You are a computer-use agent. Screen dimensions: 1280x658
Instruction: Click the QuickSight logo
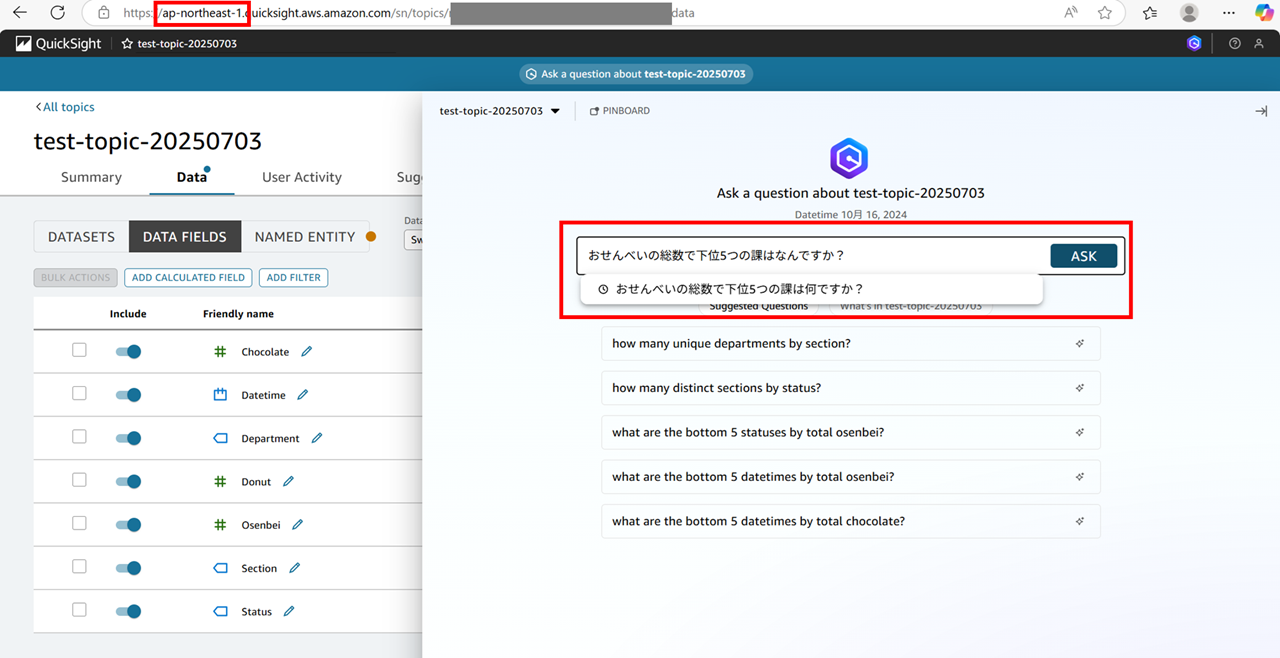58,43
